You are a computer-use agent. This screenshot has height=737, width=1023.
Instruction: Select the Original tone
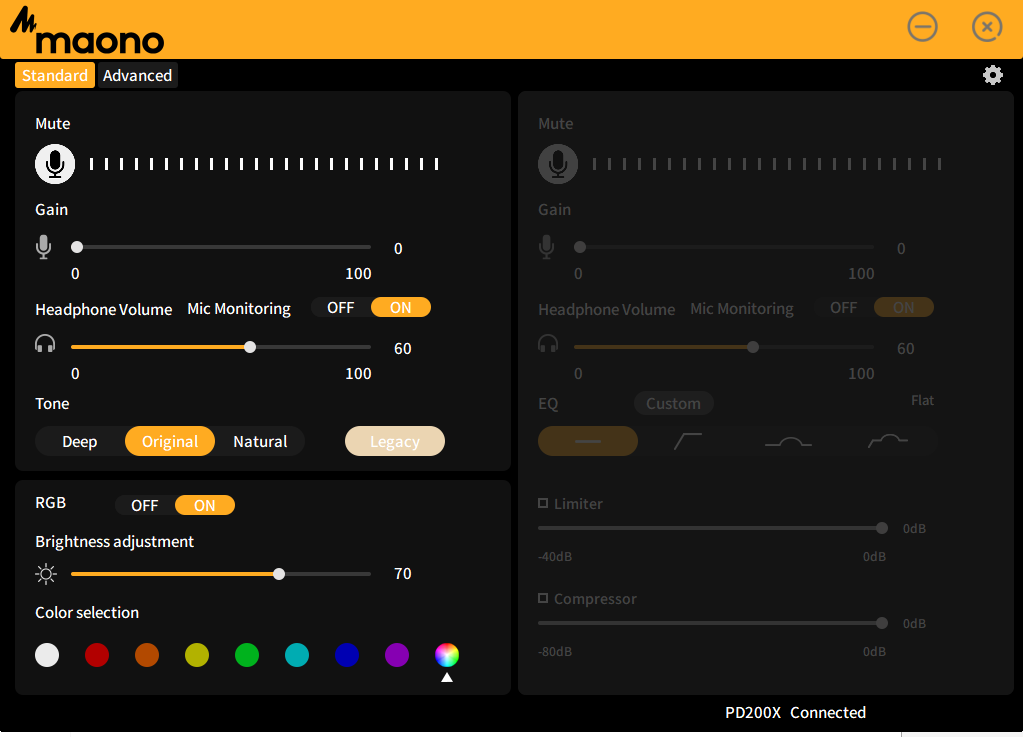coord(170,442)
